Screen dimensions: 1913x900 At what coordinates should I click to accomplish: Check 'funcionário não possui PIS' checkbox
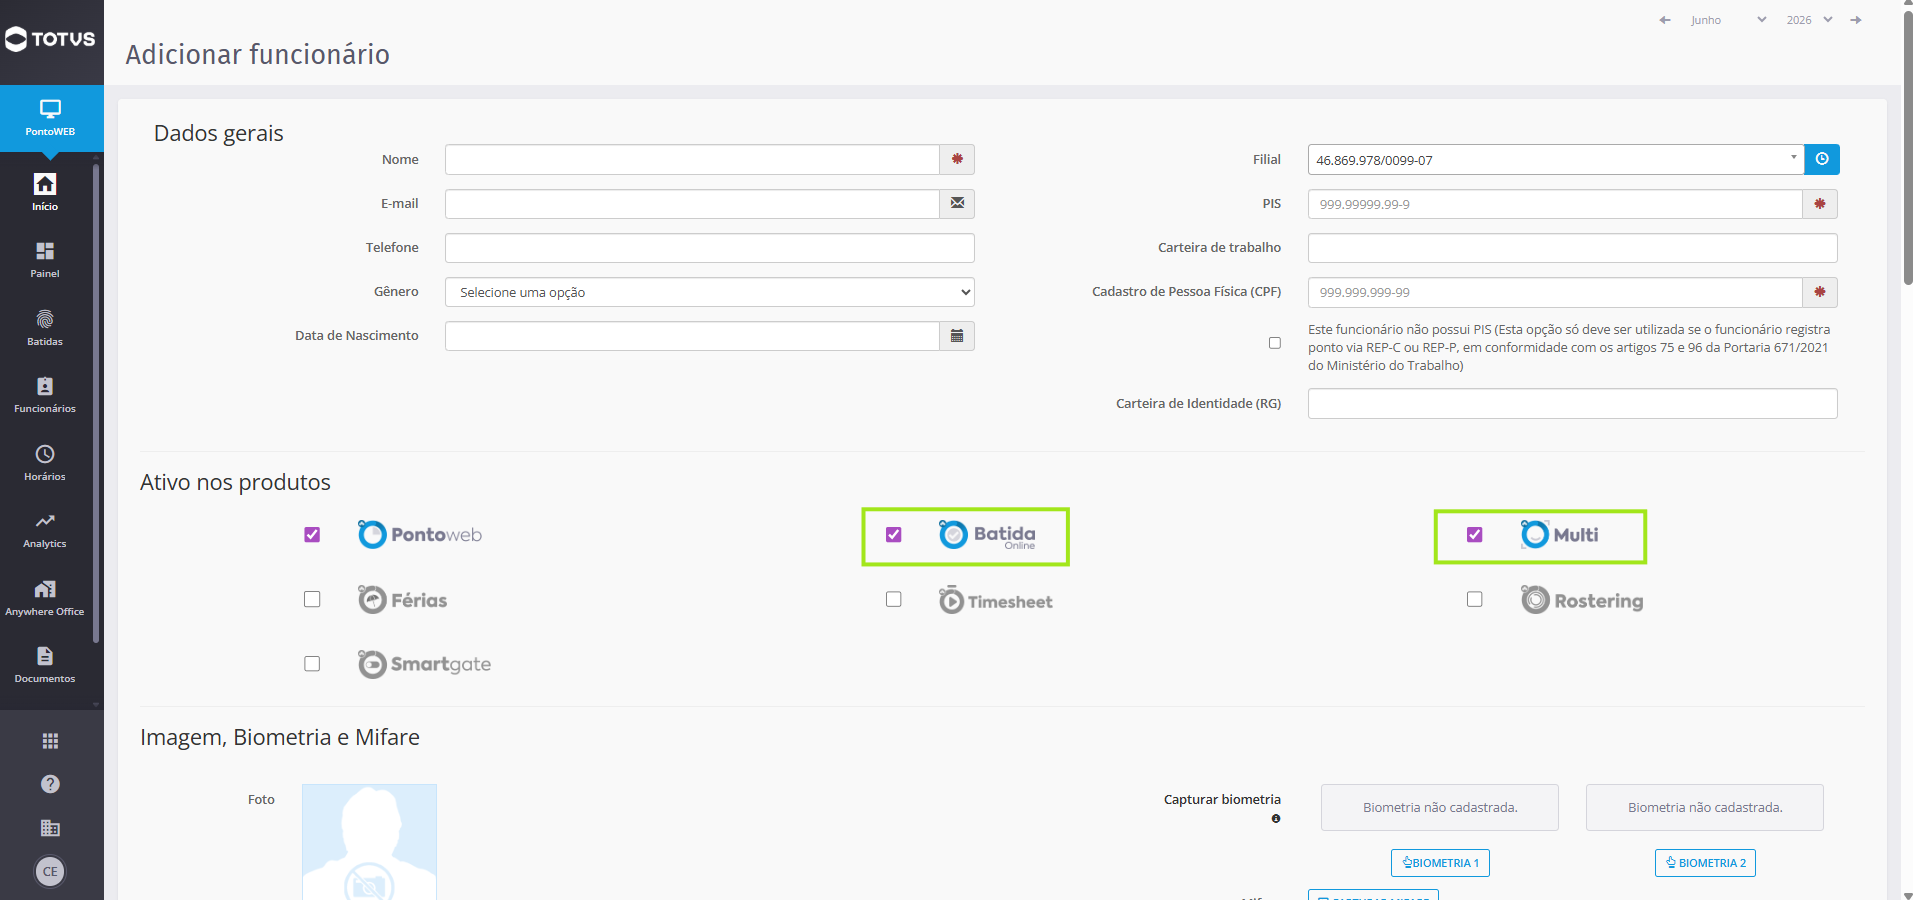tap(1275, 343)
